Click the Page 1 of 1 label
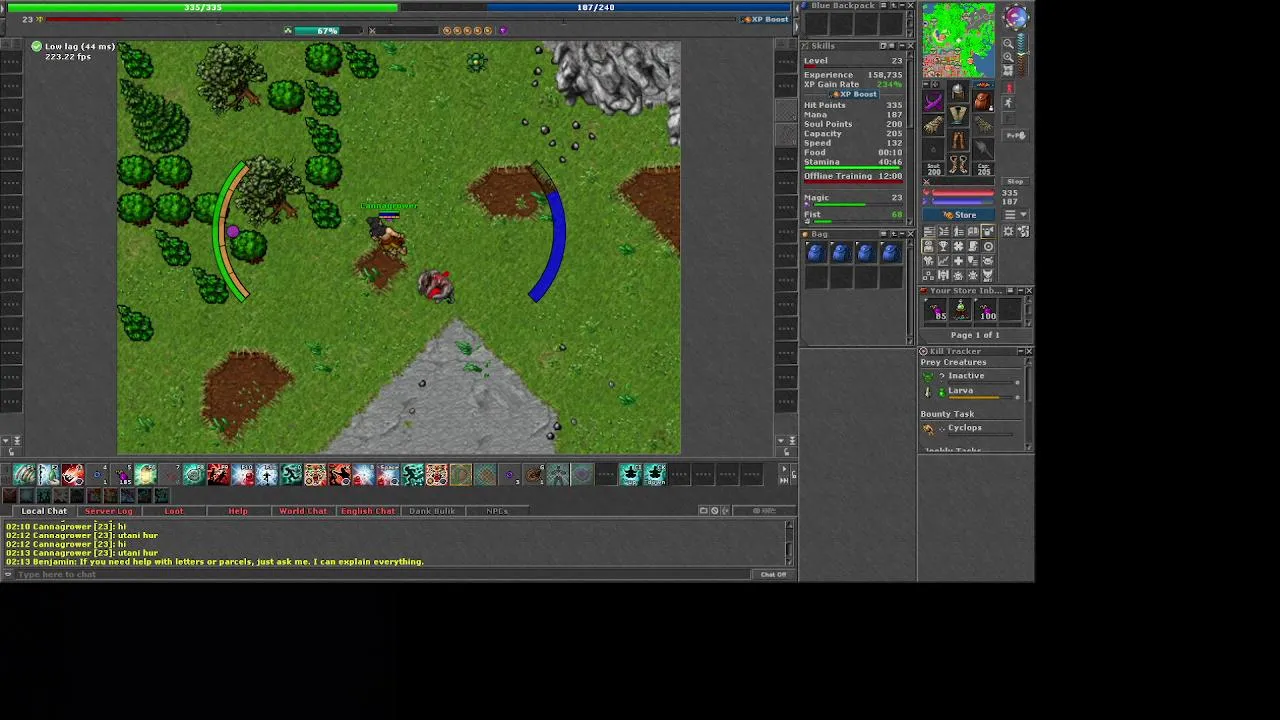Image resolution: width=1280 pixels, height=720 pixels. (x=975, y=335)
